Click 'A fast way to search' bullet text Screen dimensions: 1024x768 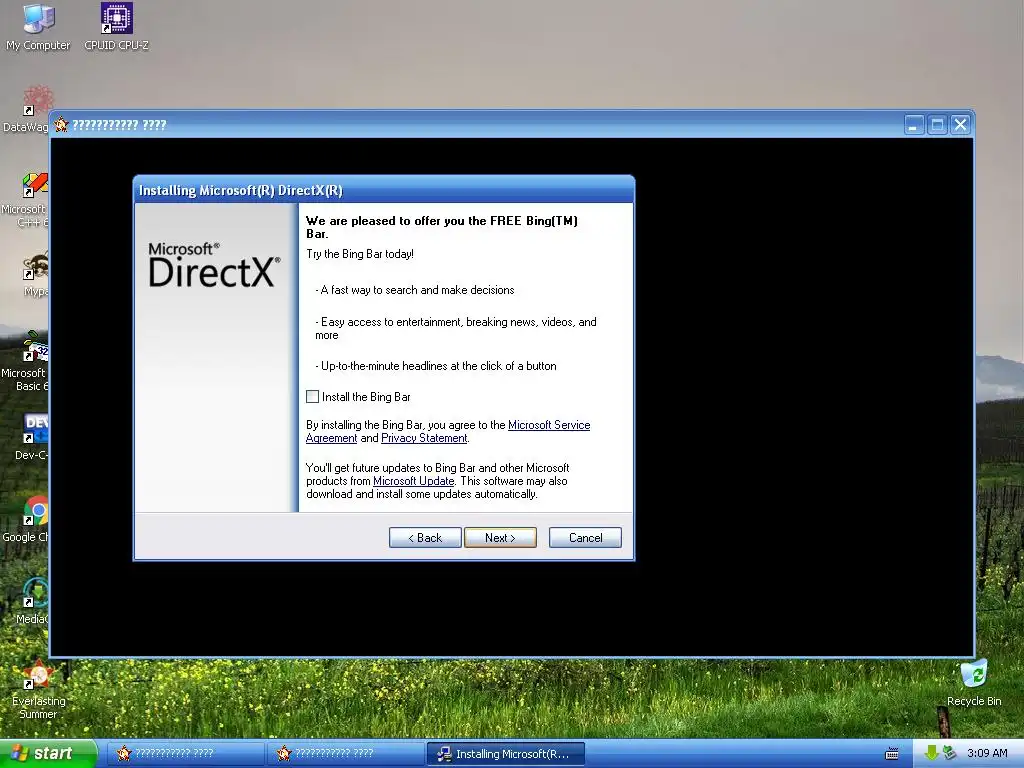point(415,290)
